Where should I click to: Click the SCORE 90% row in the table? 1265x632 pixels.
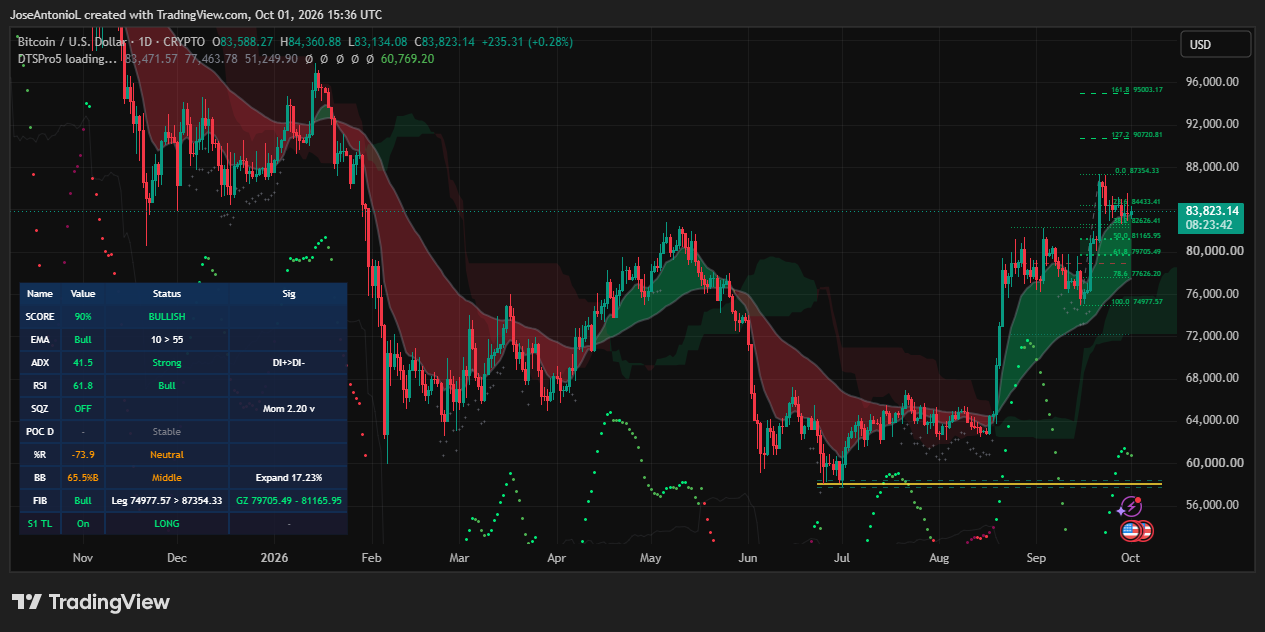pos(183,316)
